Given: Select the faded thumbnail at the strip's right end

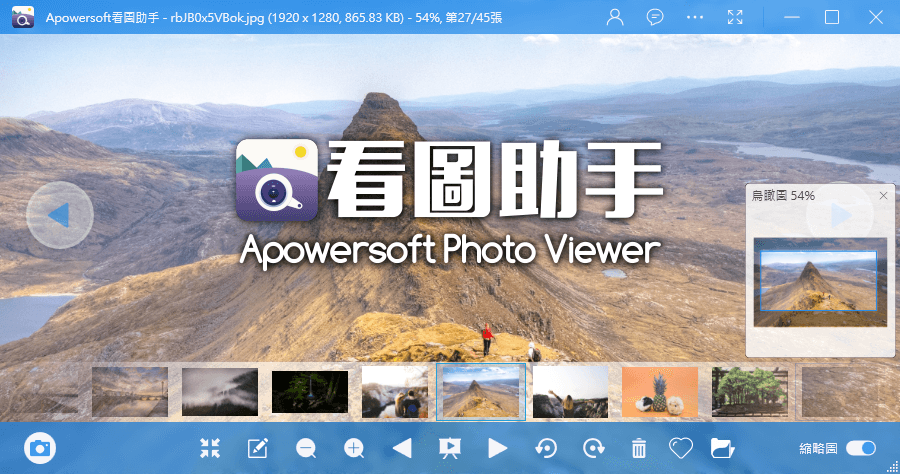Looking at the screenshot, I should pos(840,392).
